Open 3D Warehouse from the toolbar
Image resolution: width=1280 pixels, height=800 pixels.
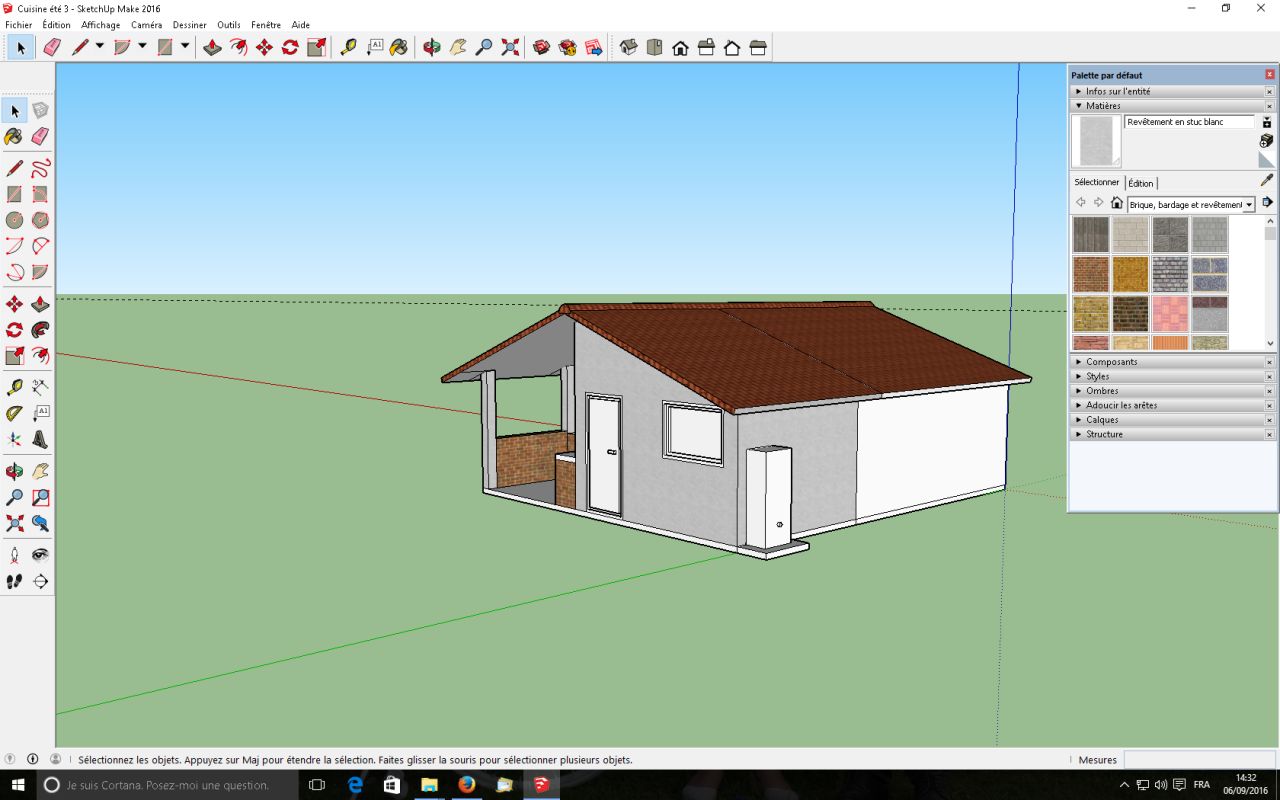[x=541, y=47]
